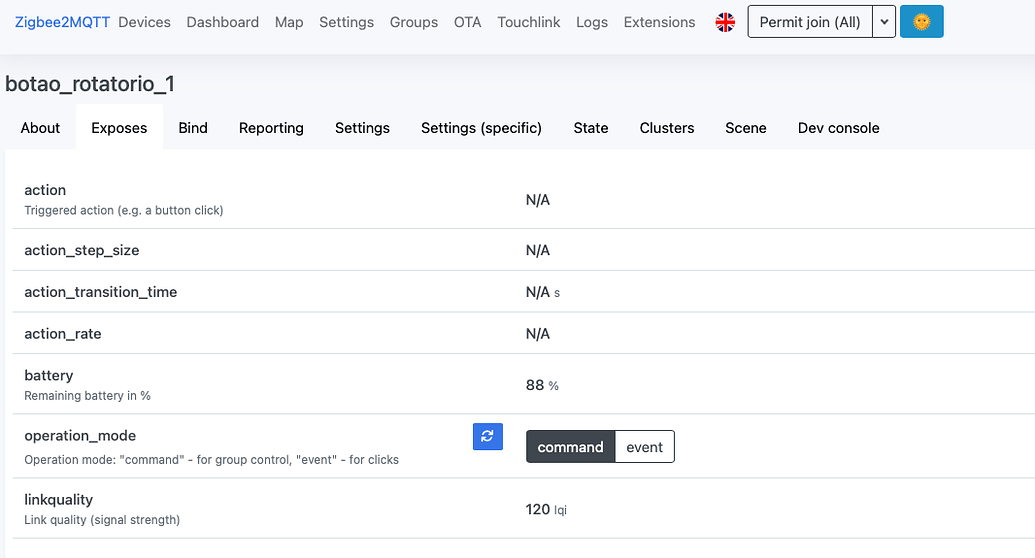Viewport: 1035px width, 558px height.
Task: Switch operation mode to "event"
Action: pos(644,447)
